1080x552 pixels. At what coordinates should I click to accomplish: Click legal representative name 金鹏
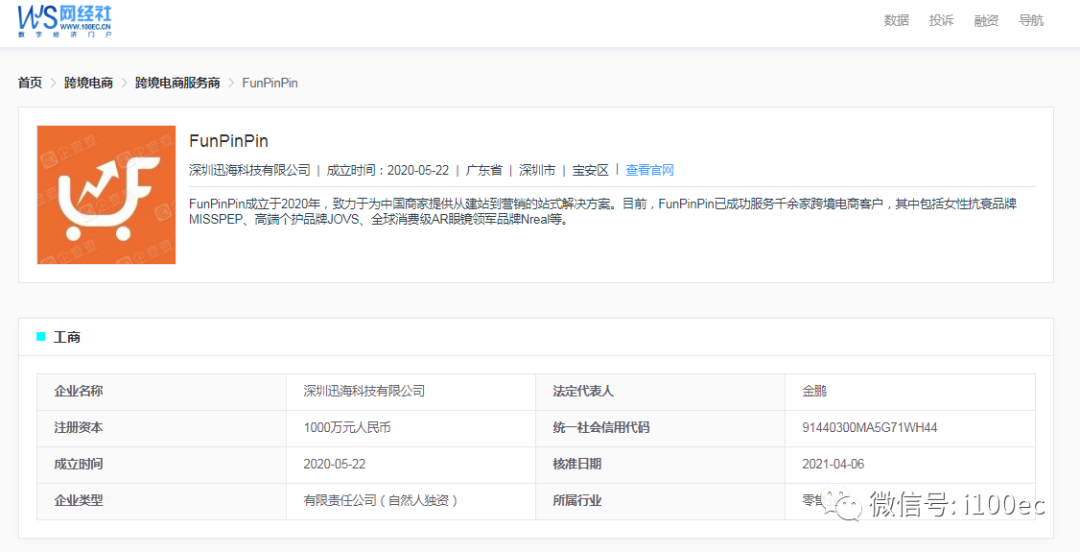point(814,391)
